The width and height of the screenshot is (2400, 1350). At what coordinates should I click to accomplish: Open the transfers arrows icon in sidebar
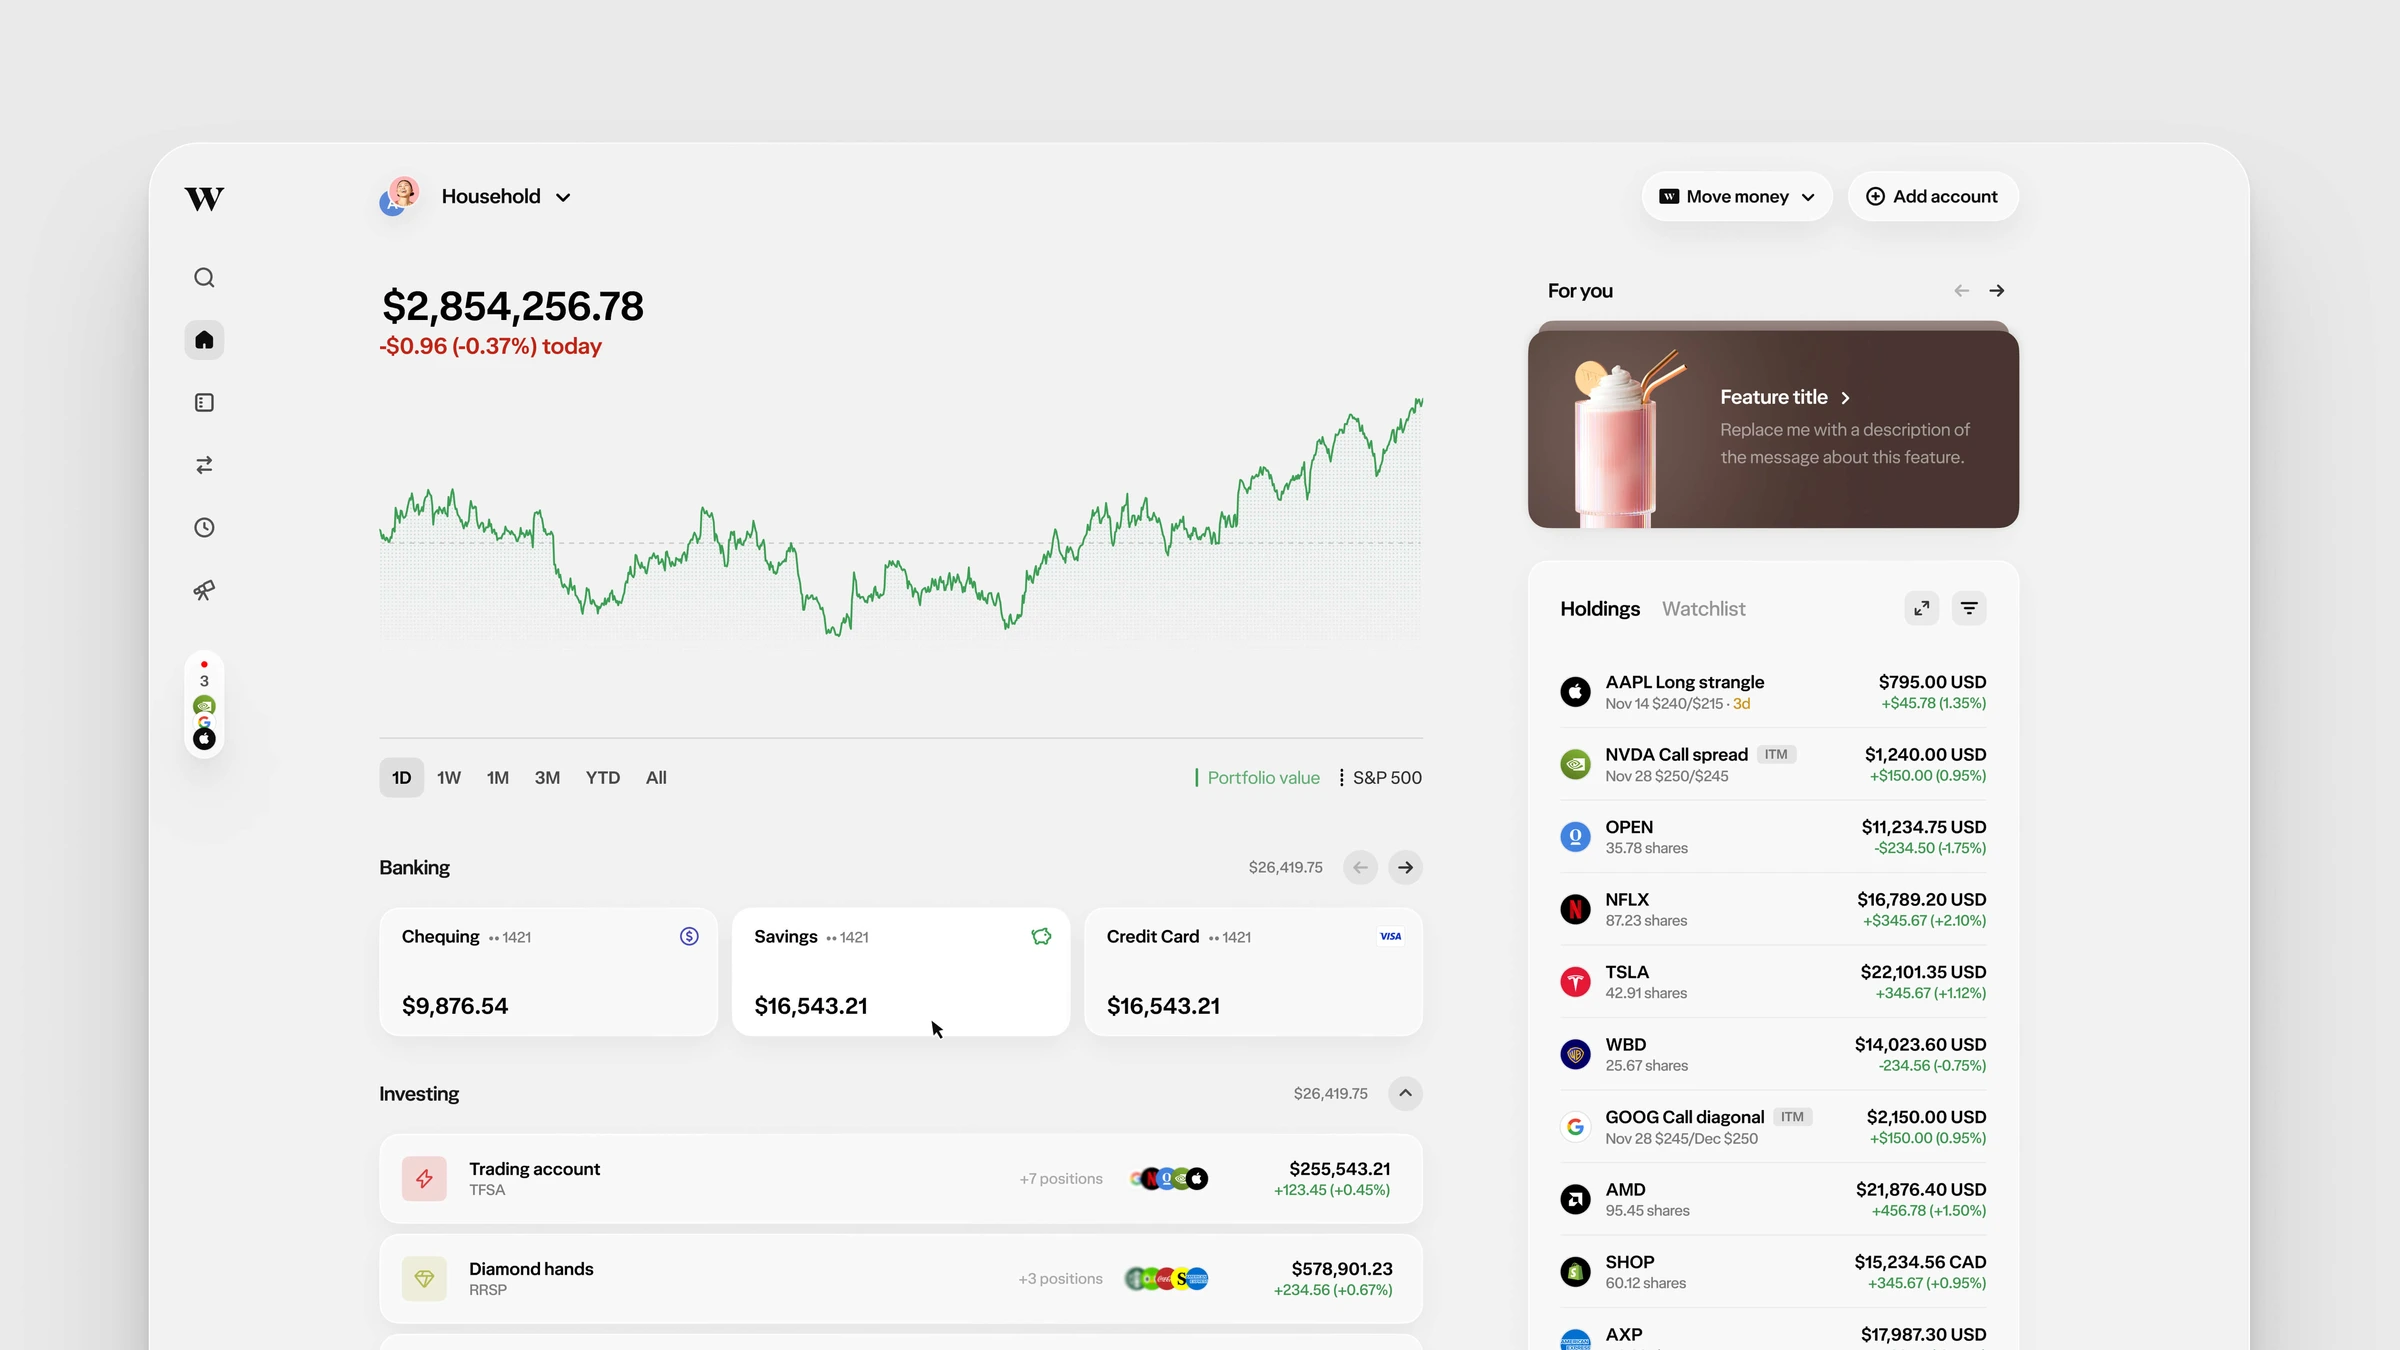(204, 465)
